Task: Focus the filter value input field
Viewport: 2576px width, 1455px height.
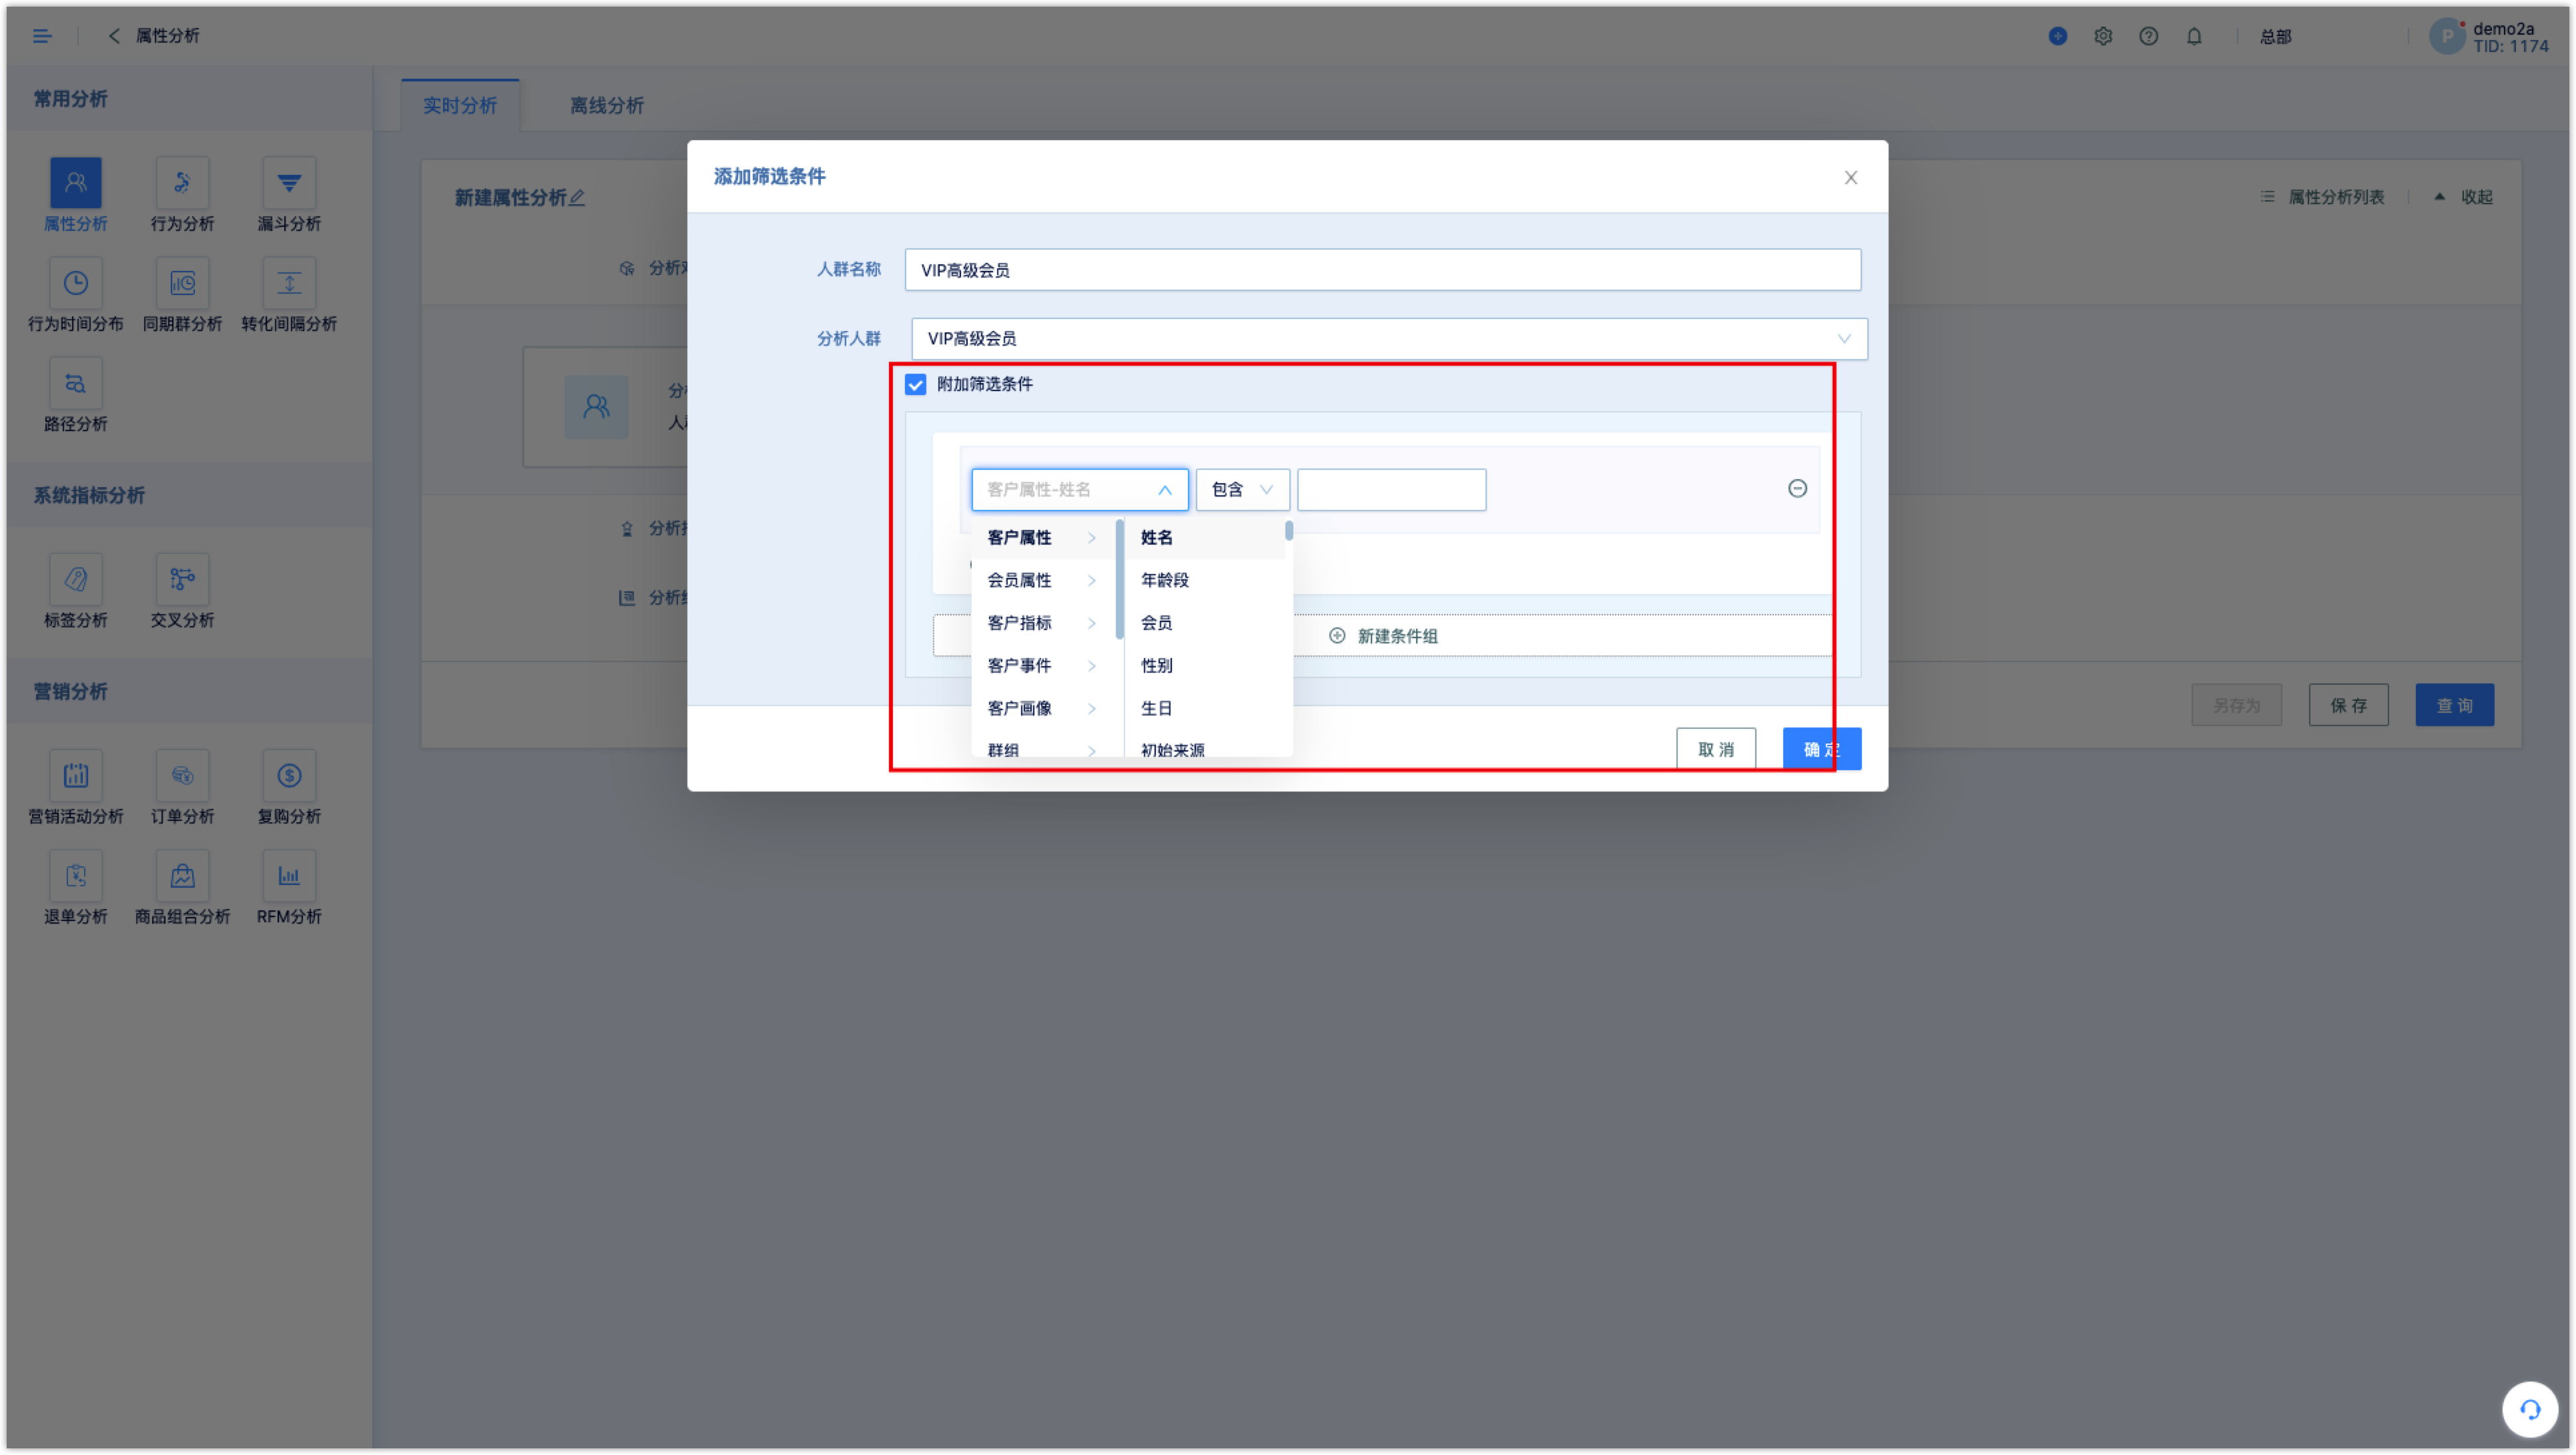Action: coord(1391,489)
